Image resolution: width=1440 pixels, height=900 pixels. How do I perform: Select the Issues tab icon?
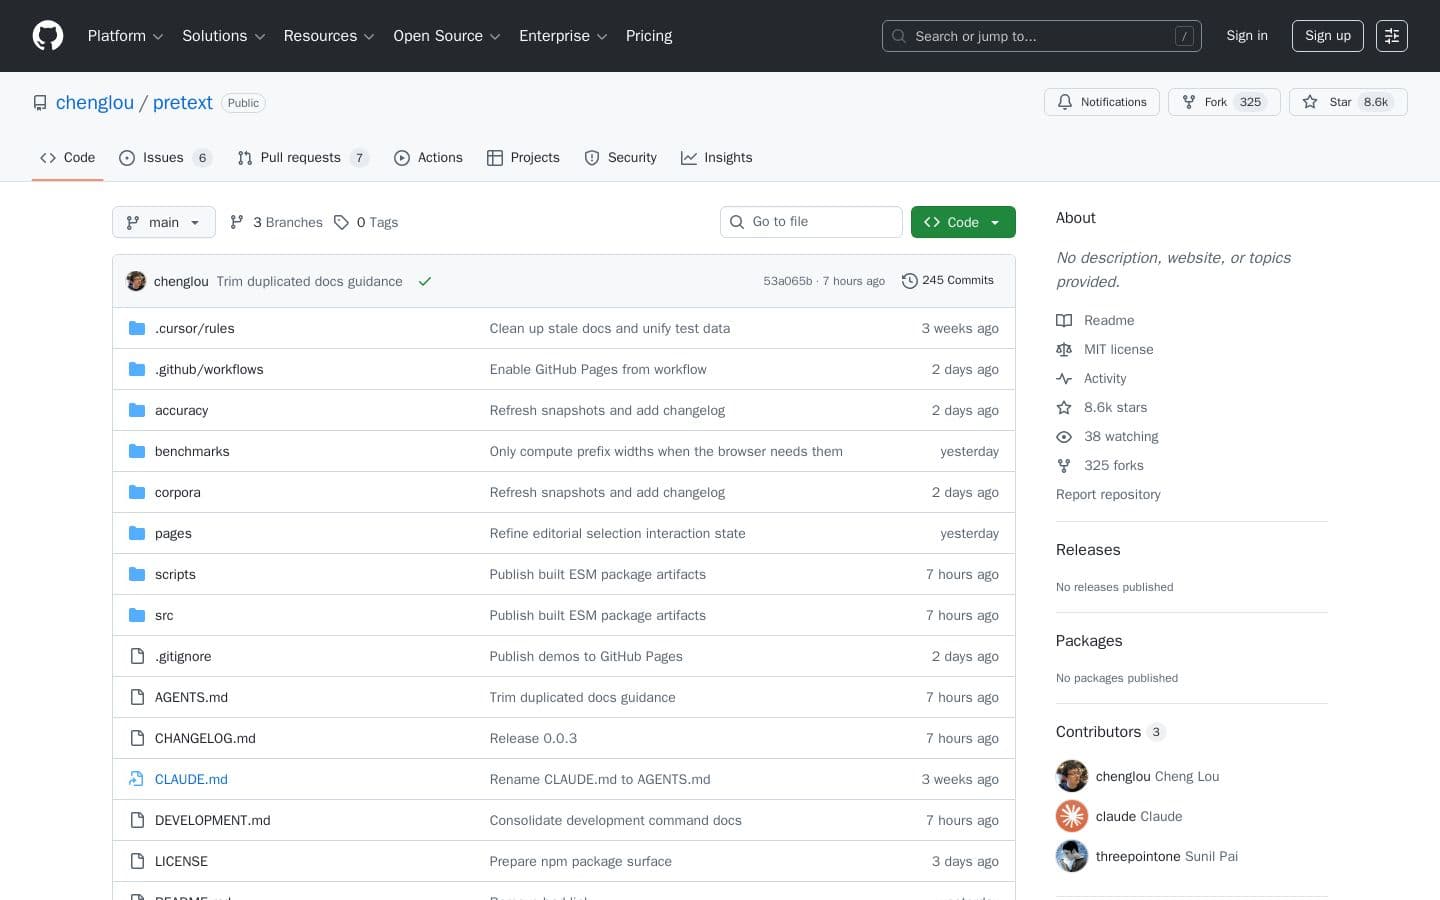click(x=127, y=158)
